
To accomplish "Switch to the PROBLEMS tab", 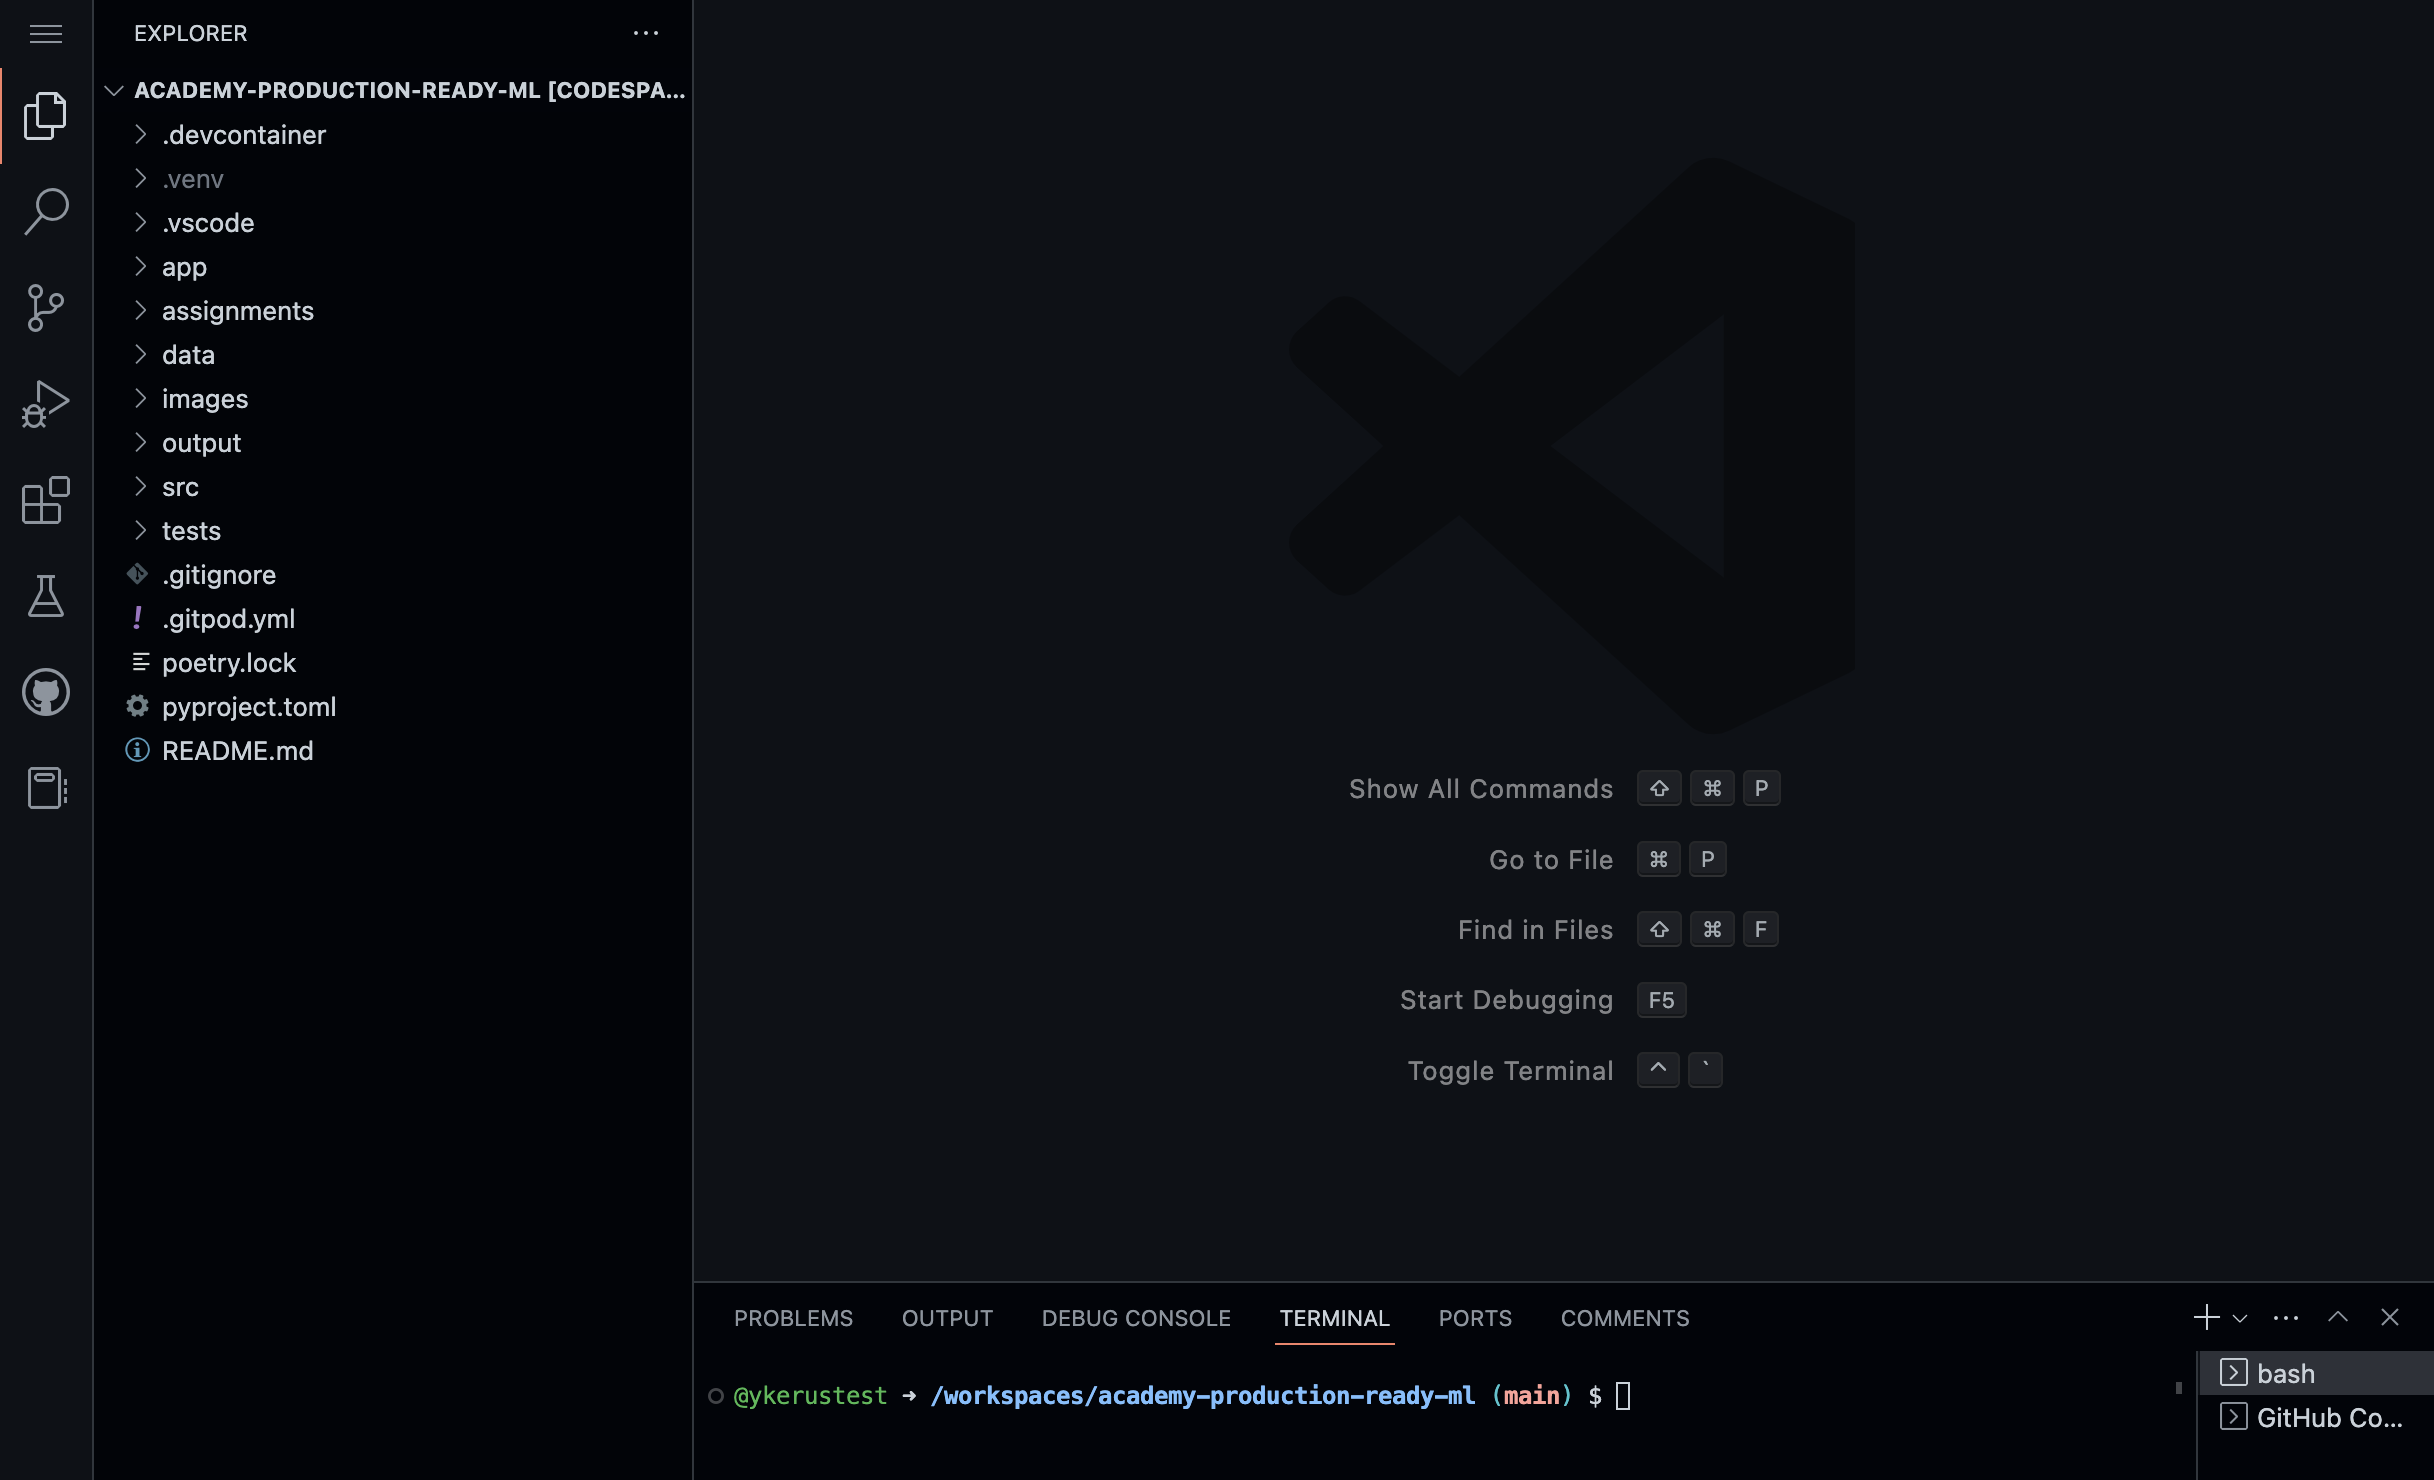I will pyautogui.click(x=793, y=1318).
